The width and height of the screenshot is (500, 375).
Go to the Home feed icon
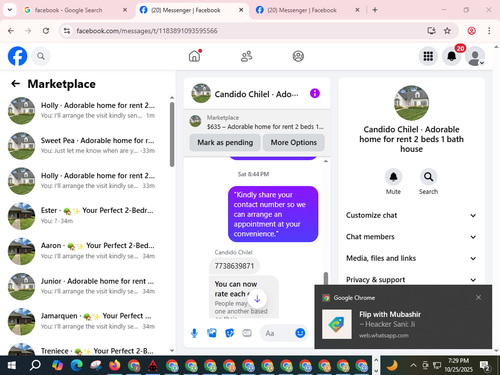pos(194,56)
